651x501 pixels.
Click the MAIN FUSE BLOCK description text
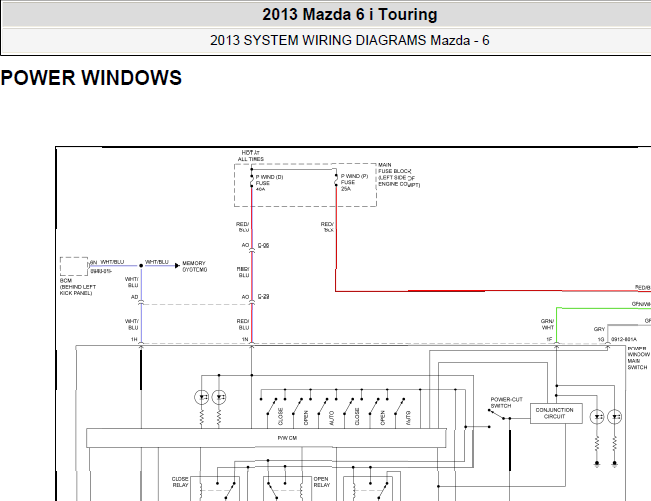coord(399,174)
